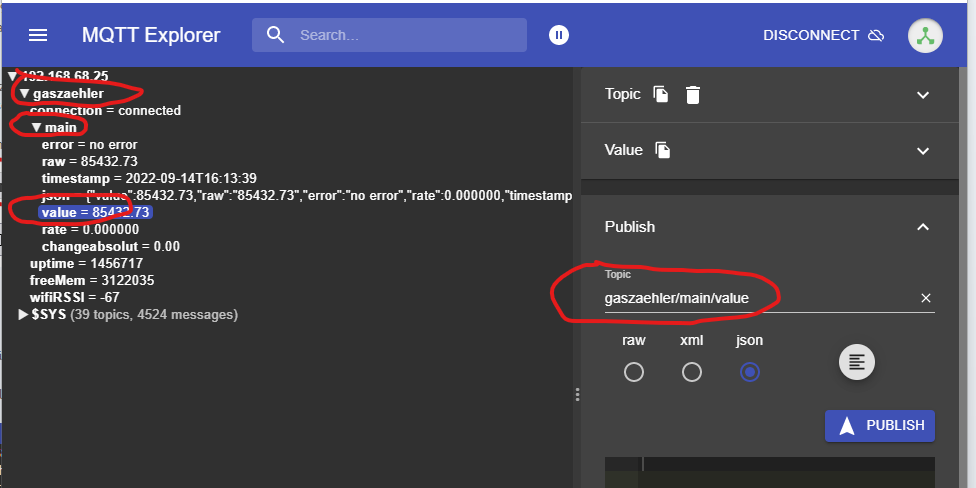Viewport: 976px width, 488px height.
Task: Select 'freeMem = 3122035' row
Action: (92, 281)
